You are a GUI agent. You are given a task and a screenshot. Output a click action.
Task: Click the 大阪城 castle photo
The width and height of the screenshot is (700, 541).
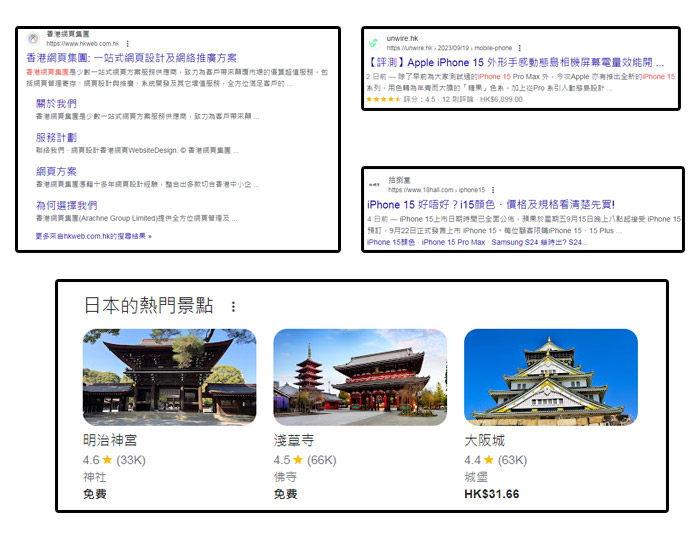click(551, 377)
